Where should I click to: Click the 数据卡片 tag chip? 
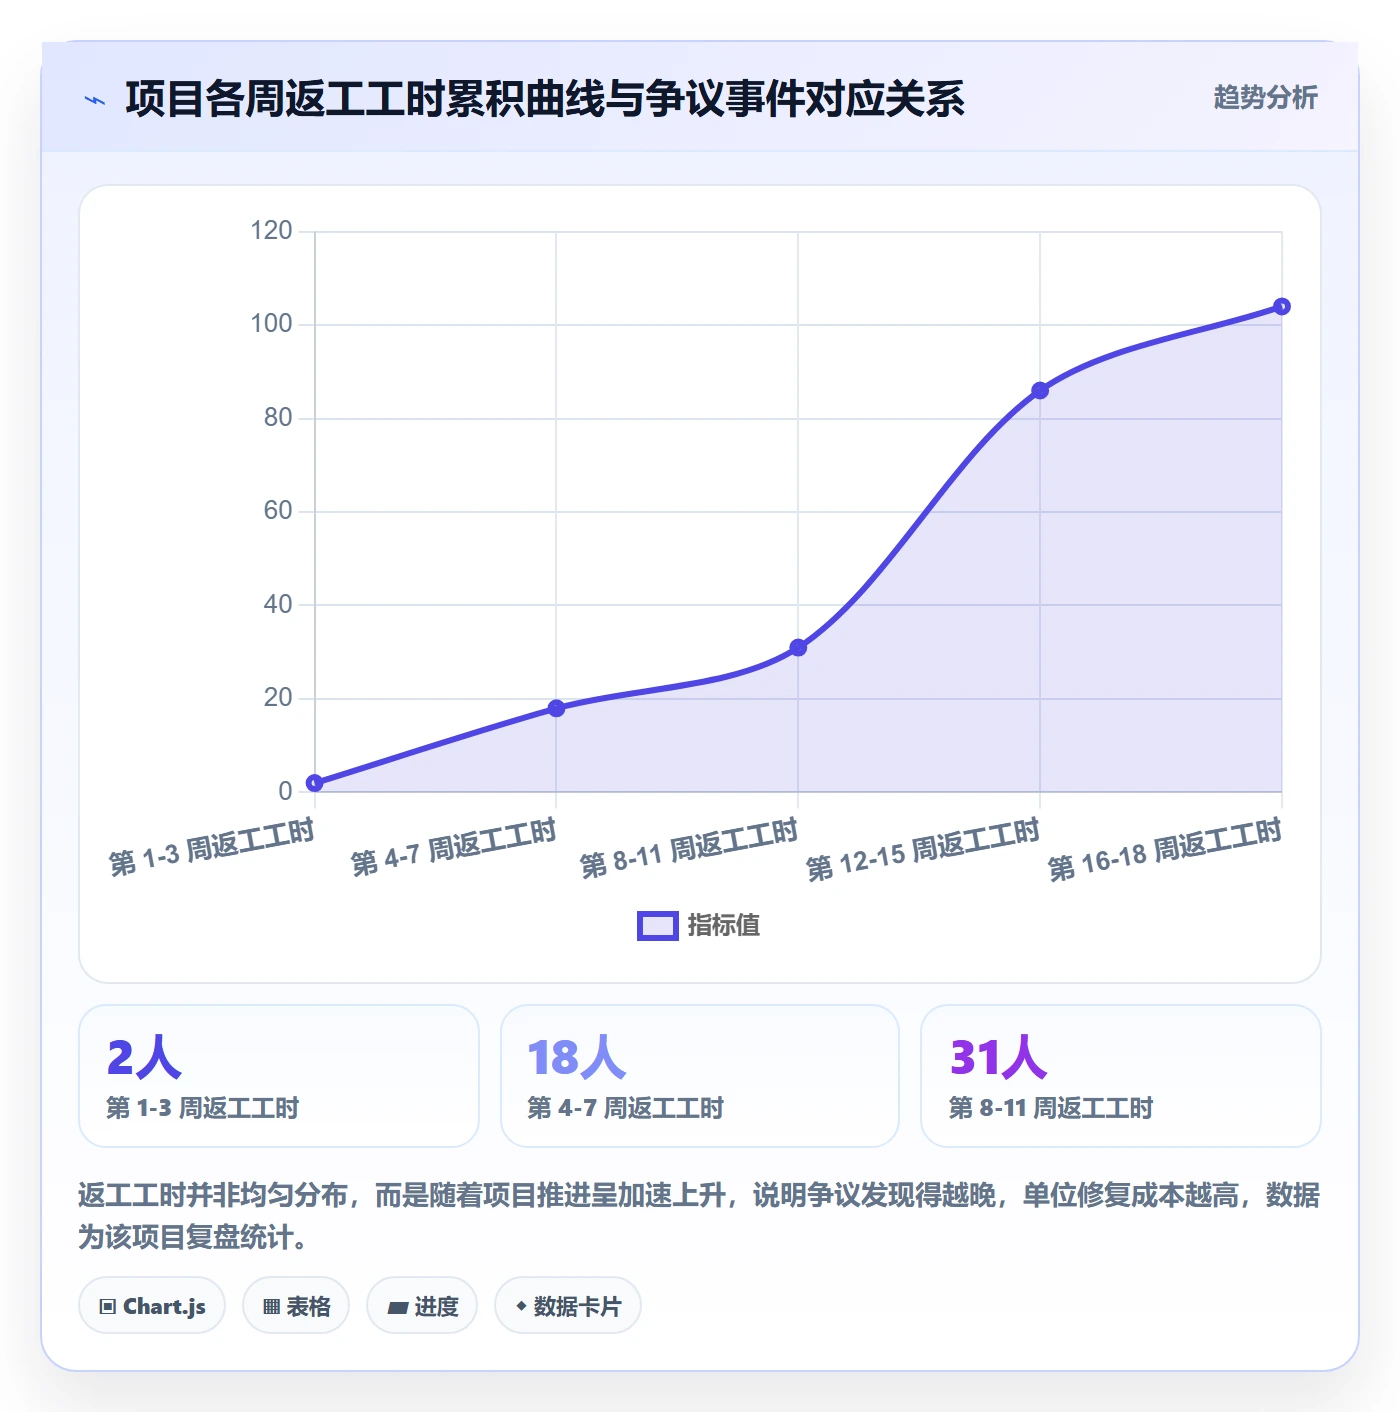pos(568,1305)
